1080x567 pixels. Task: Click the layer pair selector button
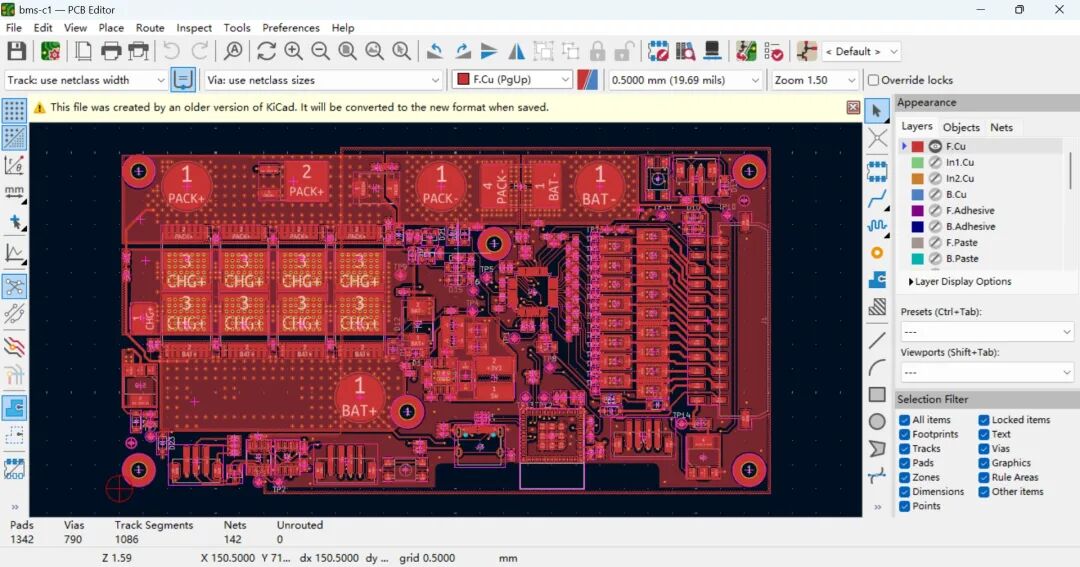pos(588,80)
